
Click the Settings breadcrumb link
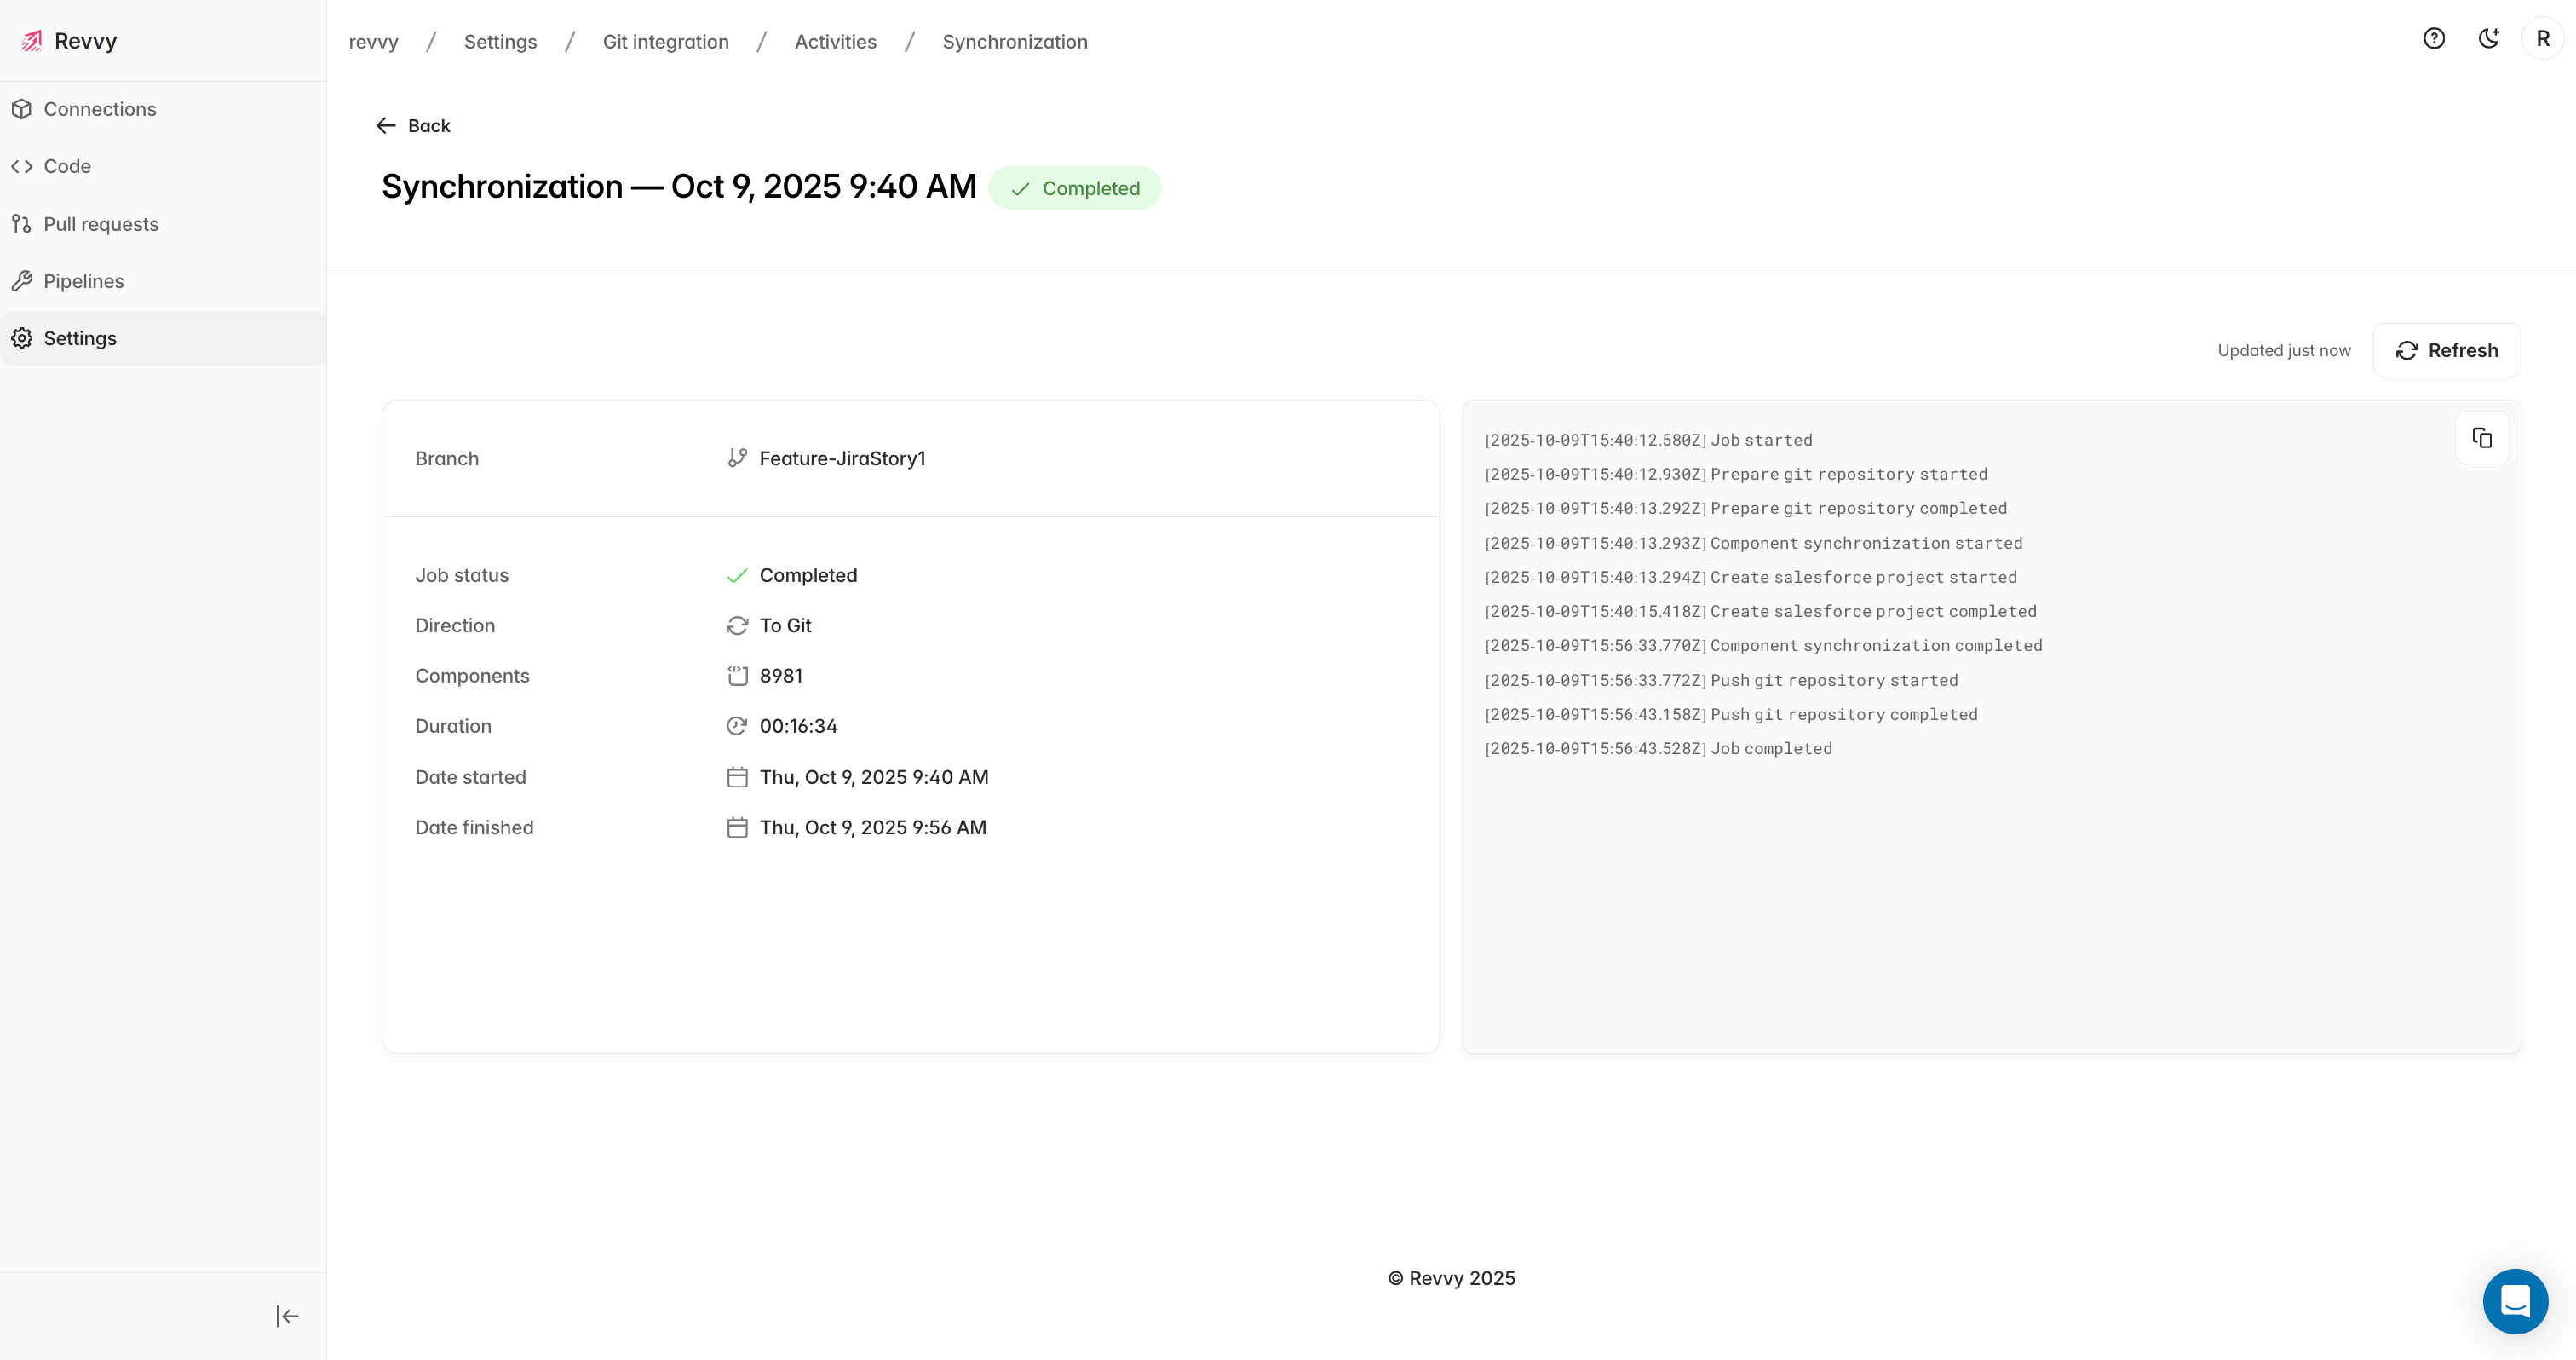tap(500, 42)
